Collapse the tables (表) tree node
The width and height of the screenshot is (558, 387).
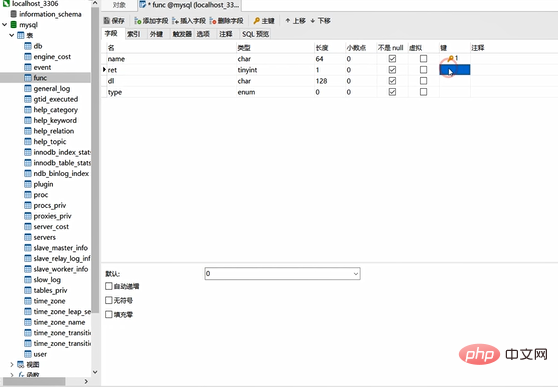12,35
